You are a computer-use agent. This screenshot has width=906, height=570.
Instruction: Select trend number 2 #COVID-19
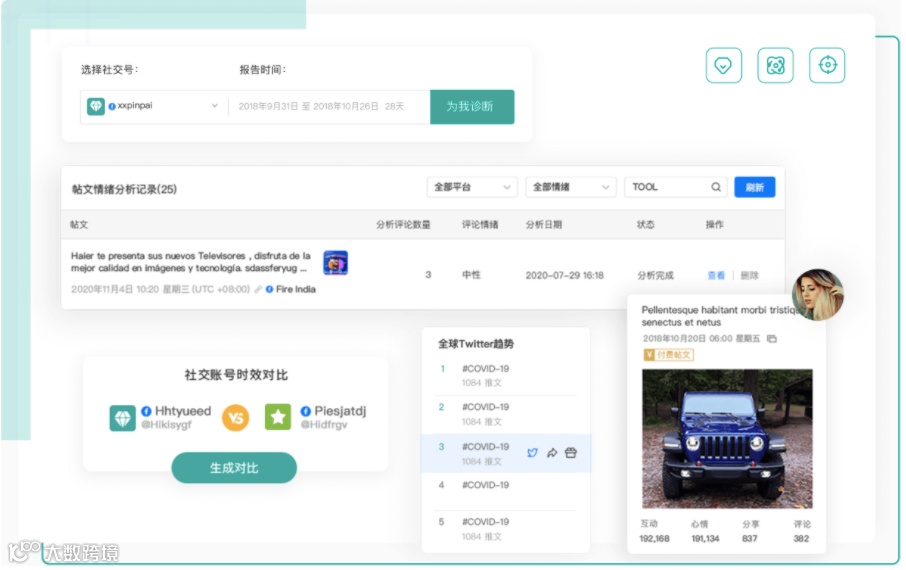pos(506,414)
